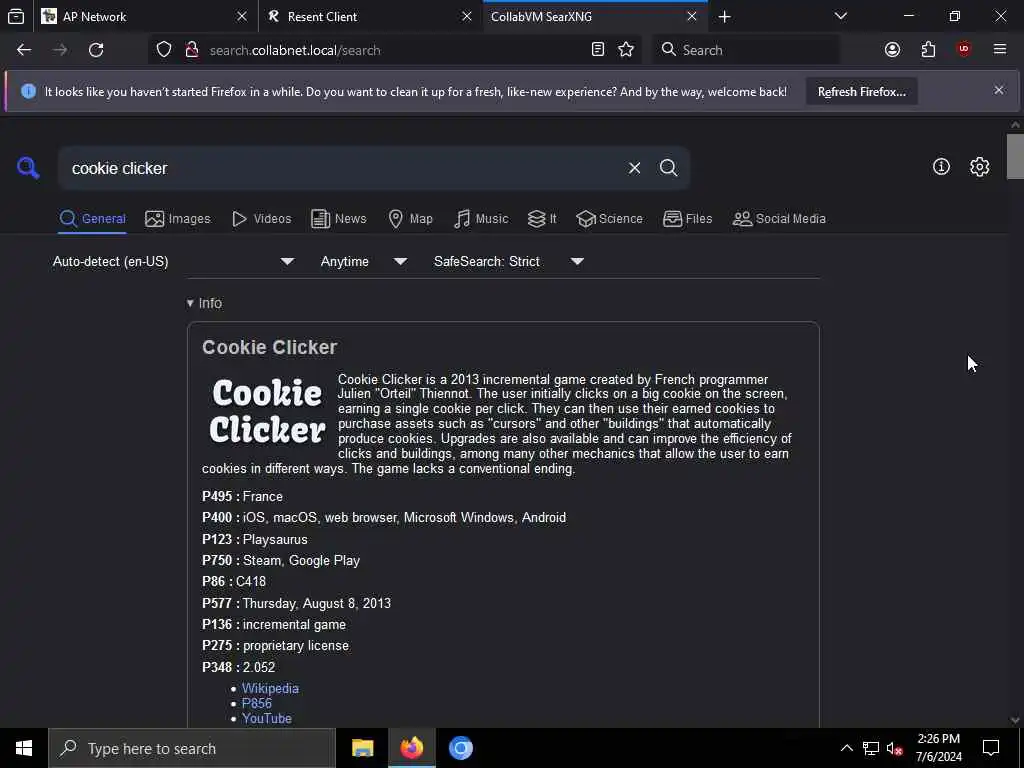Collapse the Info section
1024x768 pixels.
(x=204, y=303)
